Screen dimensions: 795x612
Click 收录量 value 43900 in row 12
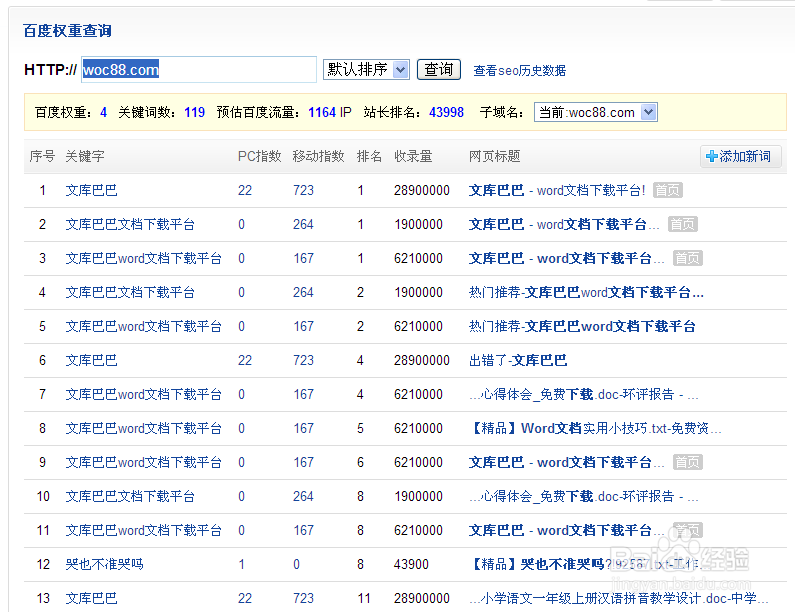coord(411,564)
